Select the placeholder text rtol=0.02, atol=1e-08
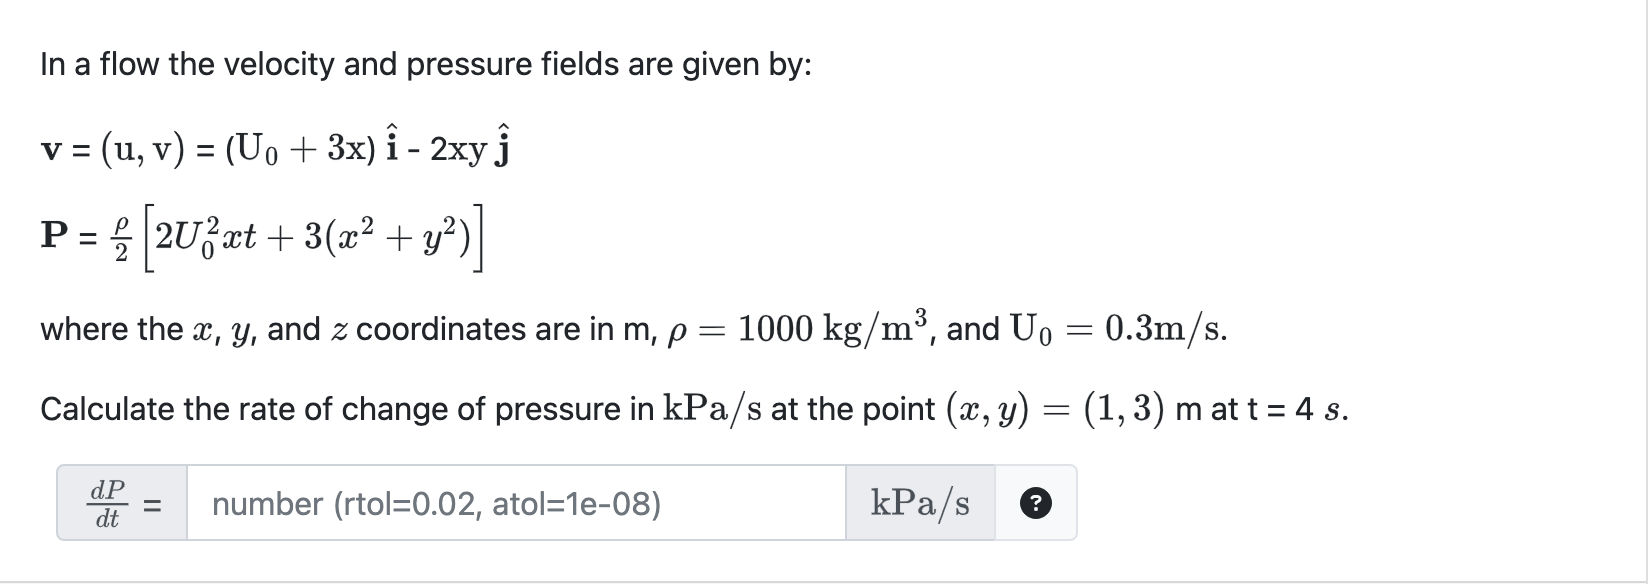This screenshot has height=584, width=1648. (434, 503)
